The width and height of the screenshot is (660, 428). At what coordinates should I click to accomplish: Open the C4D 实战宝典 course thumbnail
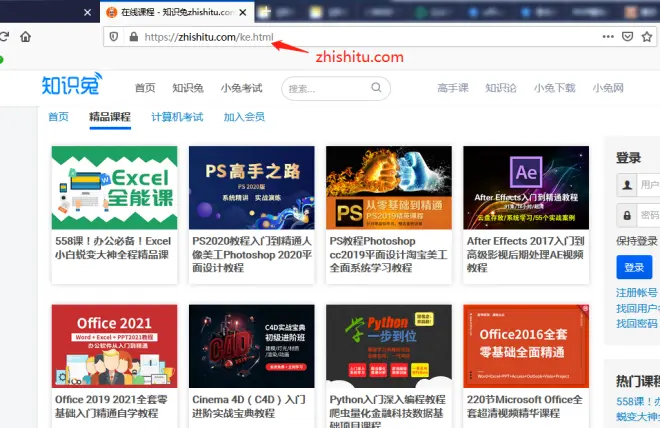(252, 346)
